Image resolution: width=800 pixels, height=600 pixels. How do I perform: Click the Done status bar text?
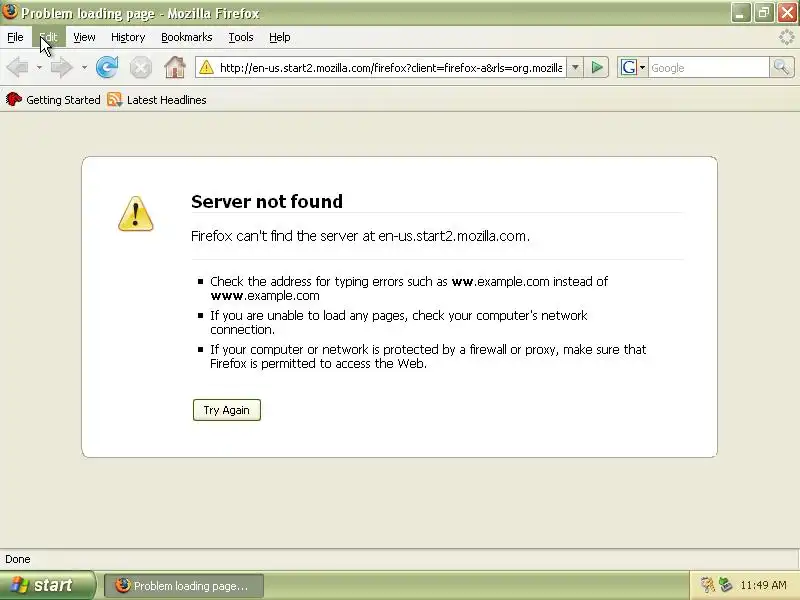(18, 559)
